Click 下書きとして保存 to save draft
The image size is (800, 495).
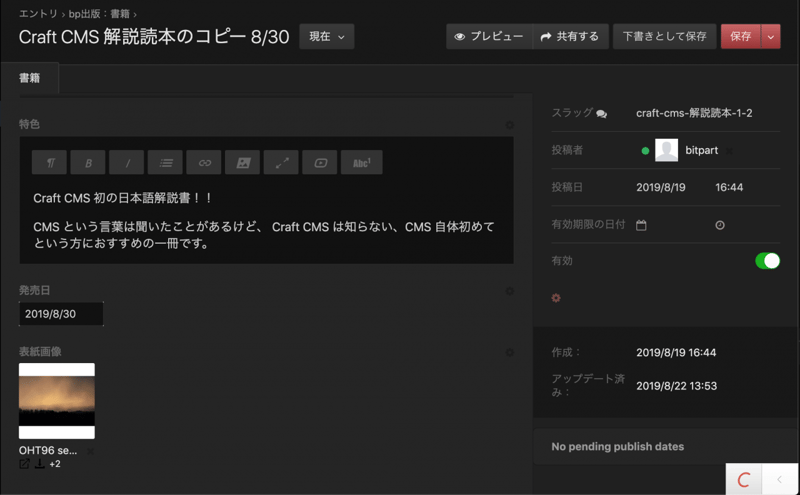pyautogui.click(x=664, y=36)
